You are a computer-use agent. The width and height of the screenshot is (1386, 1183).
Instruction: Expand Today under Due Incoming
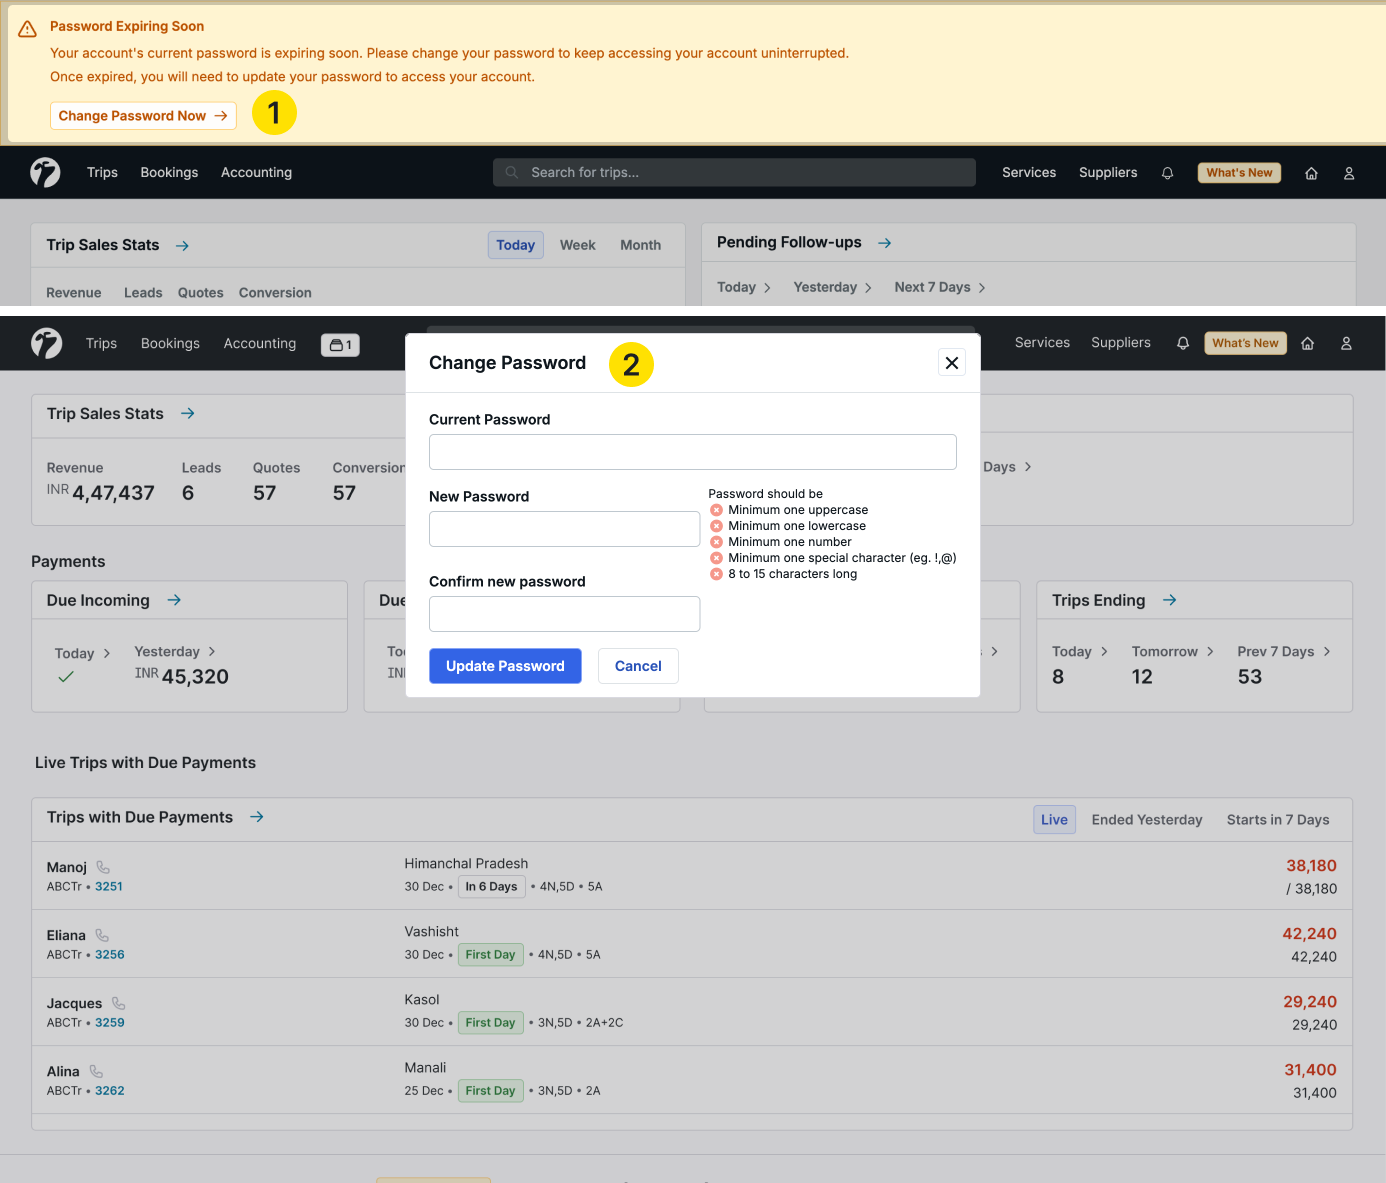pos(83,653)
